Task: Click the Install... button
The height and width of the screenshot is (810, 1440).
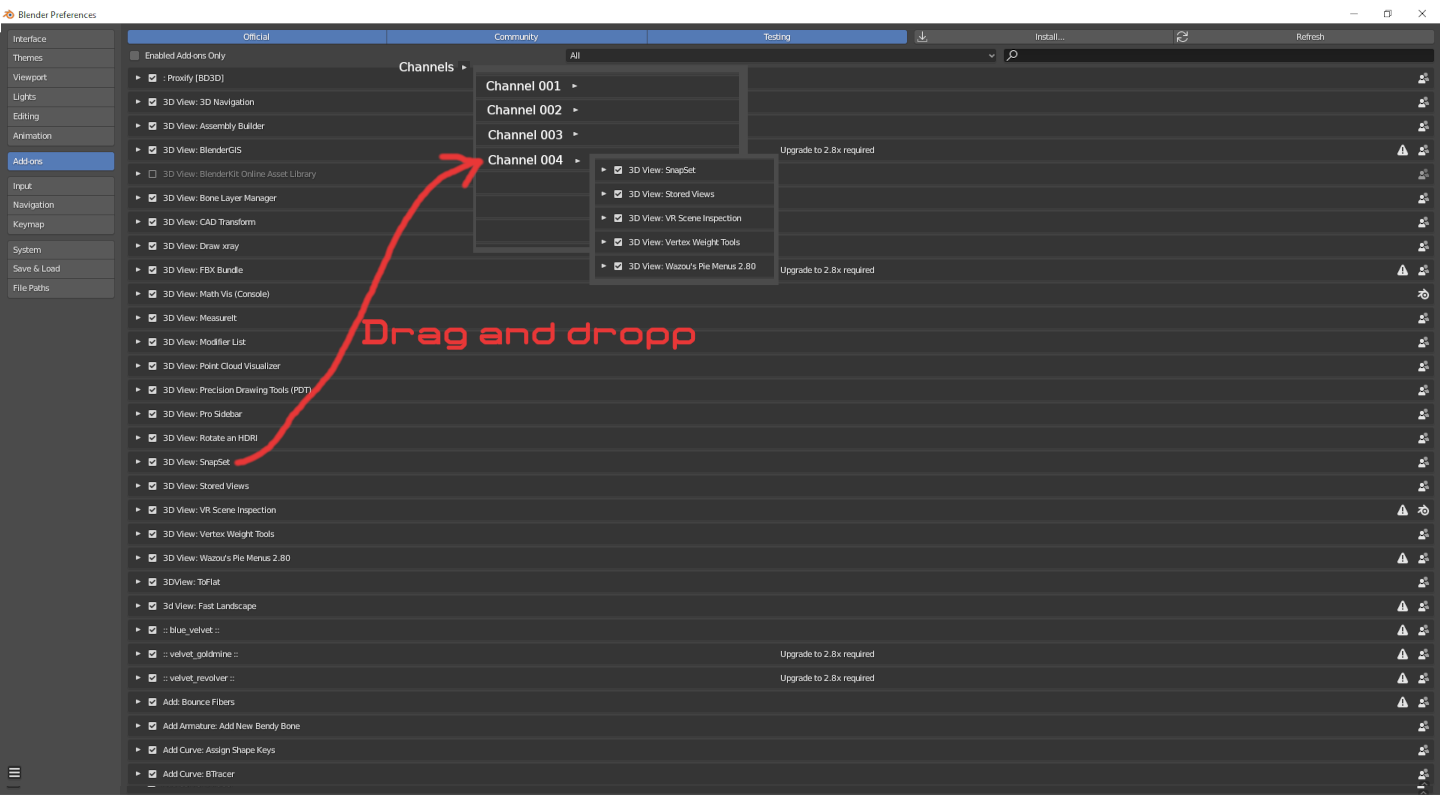Action: [x=1043, y=37]
